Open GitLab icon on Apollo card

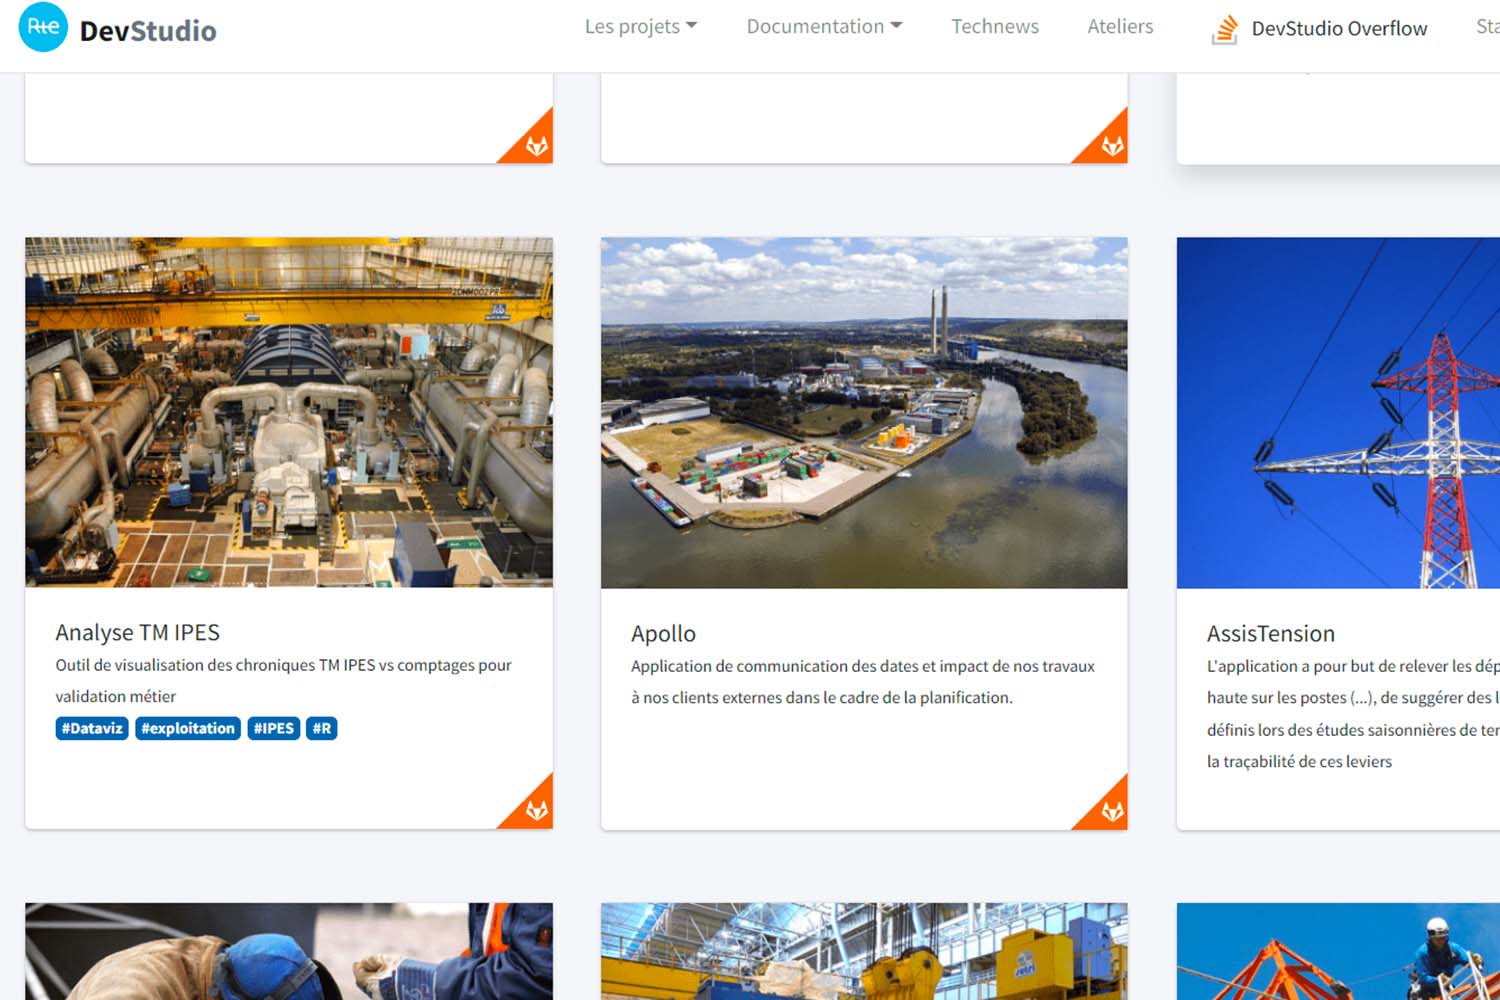pos(1111,811)
